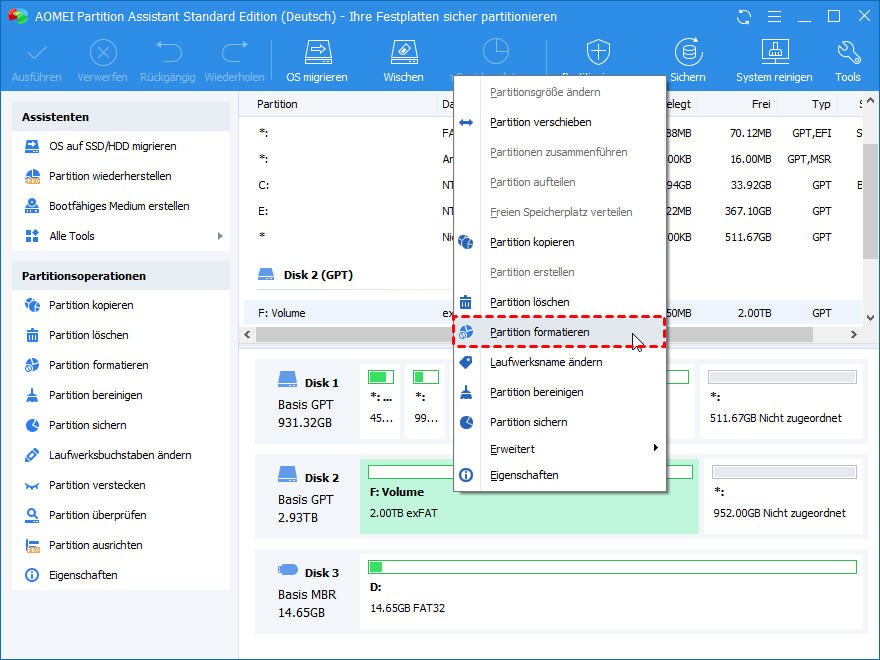Choose Partition verschieben from context menu
The image size is (880, 660).
point(559,122)
